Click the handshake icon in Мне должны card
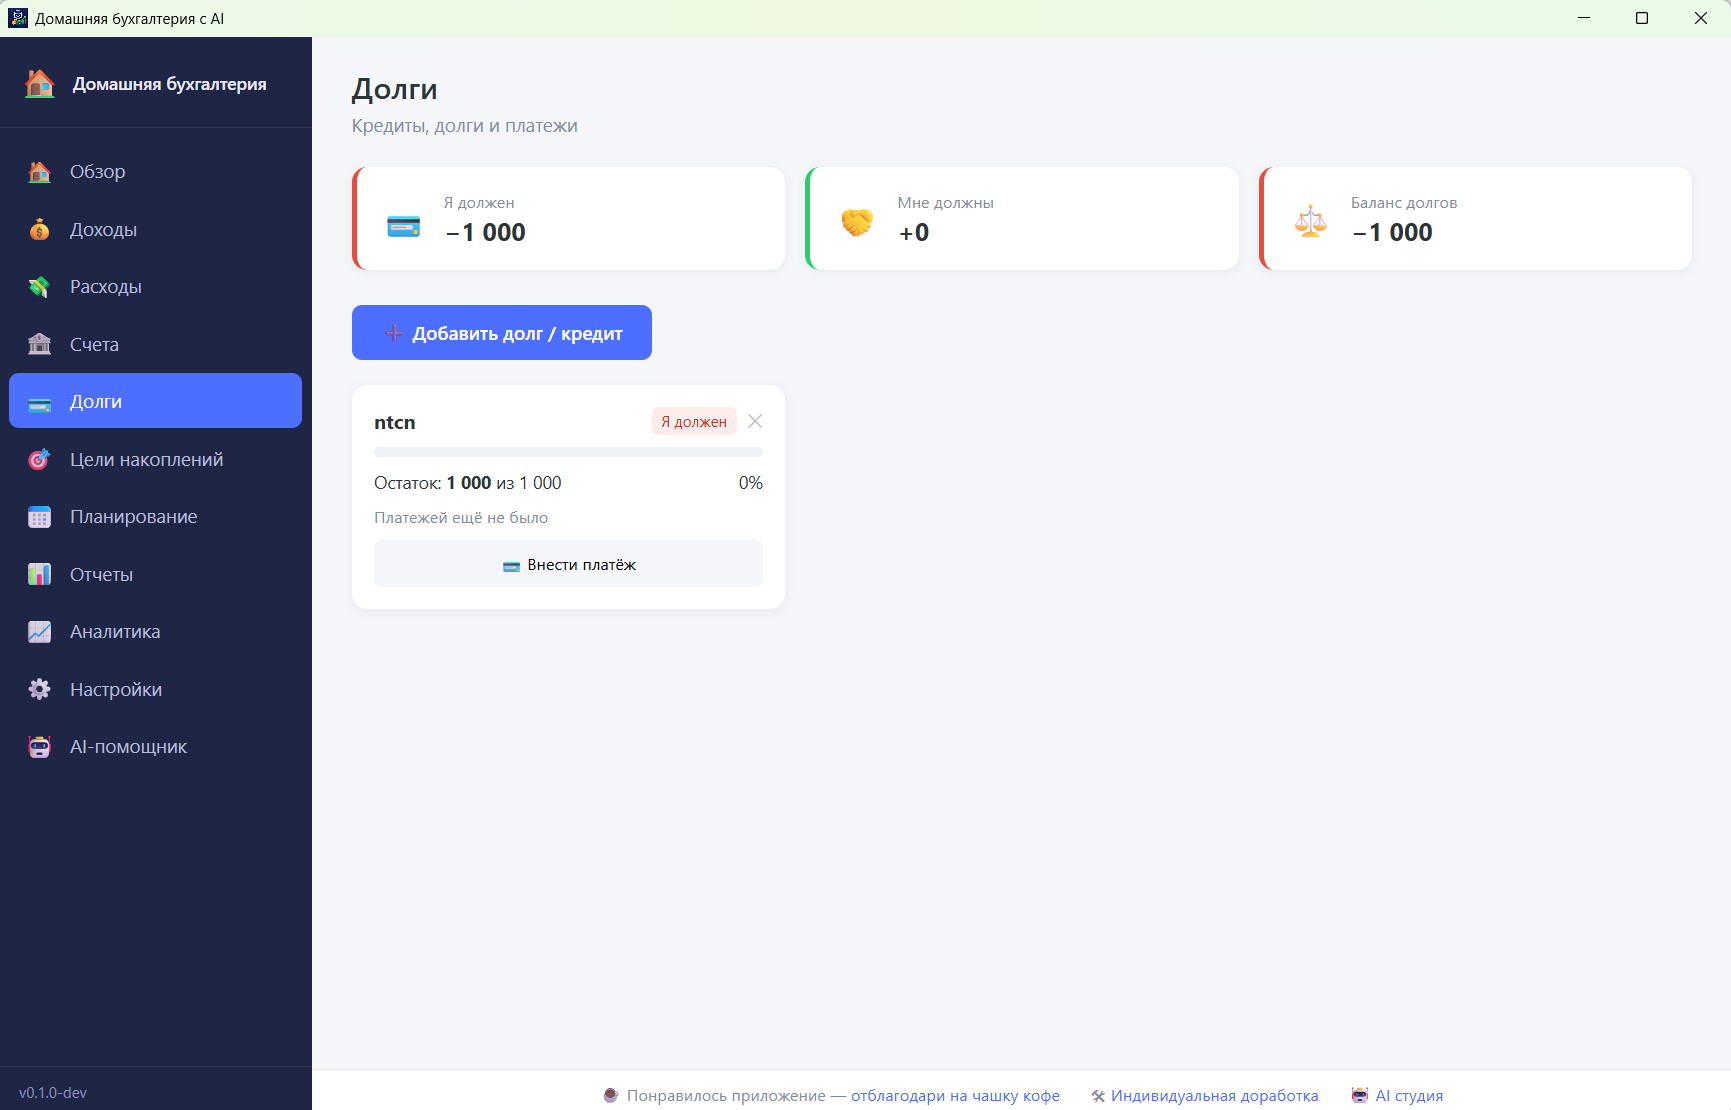 (x=857, y=222)
